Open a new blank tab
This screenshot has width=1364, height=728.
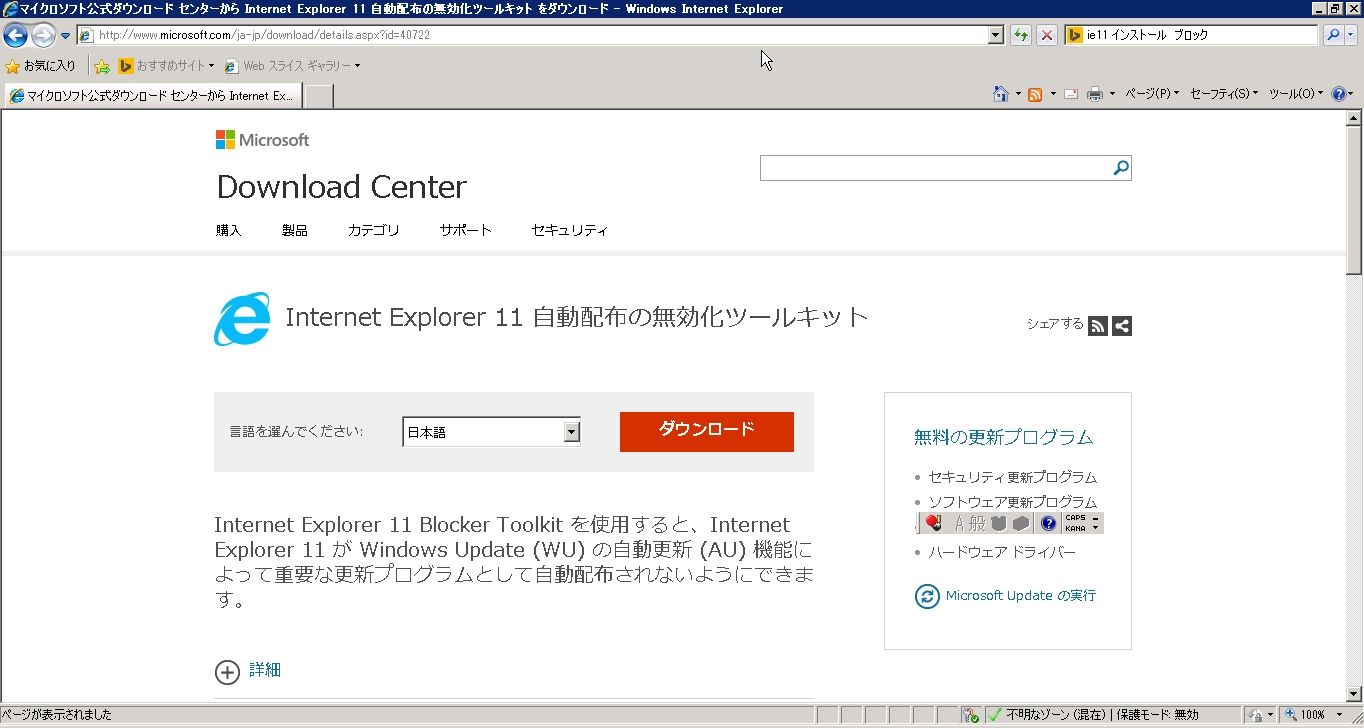point(318,96)
